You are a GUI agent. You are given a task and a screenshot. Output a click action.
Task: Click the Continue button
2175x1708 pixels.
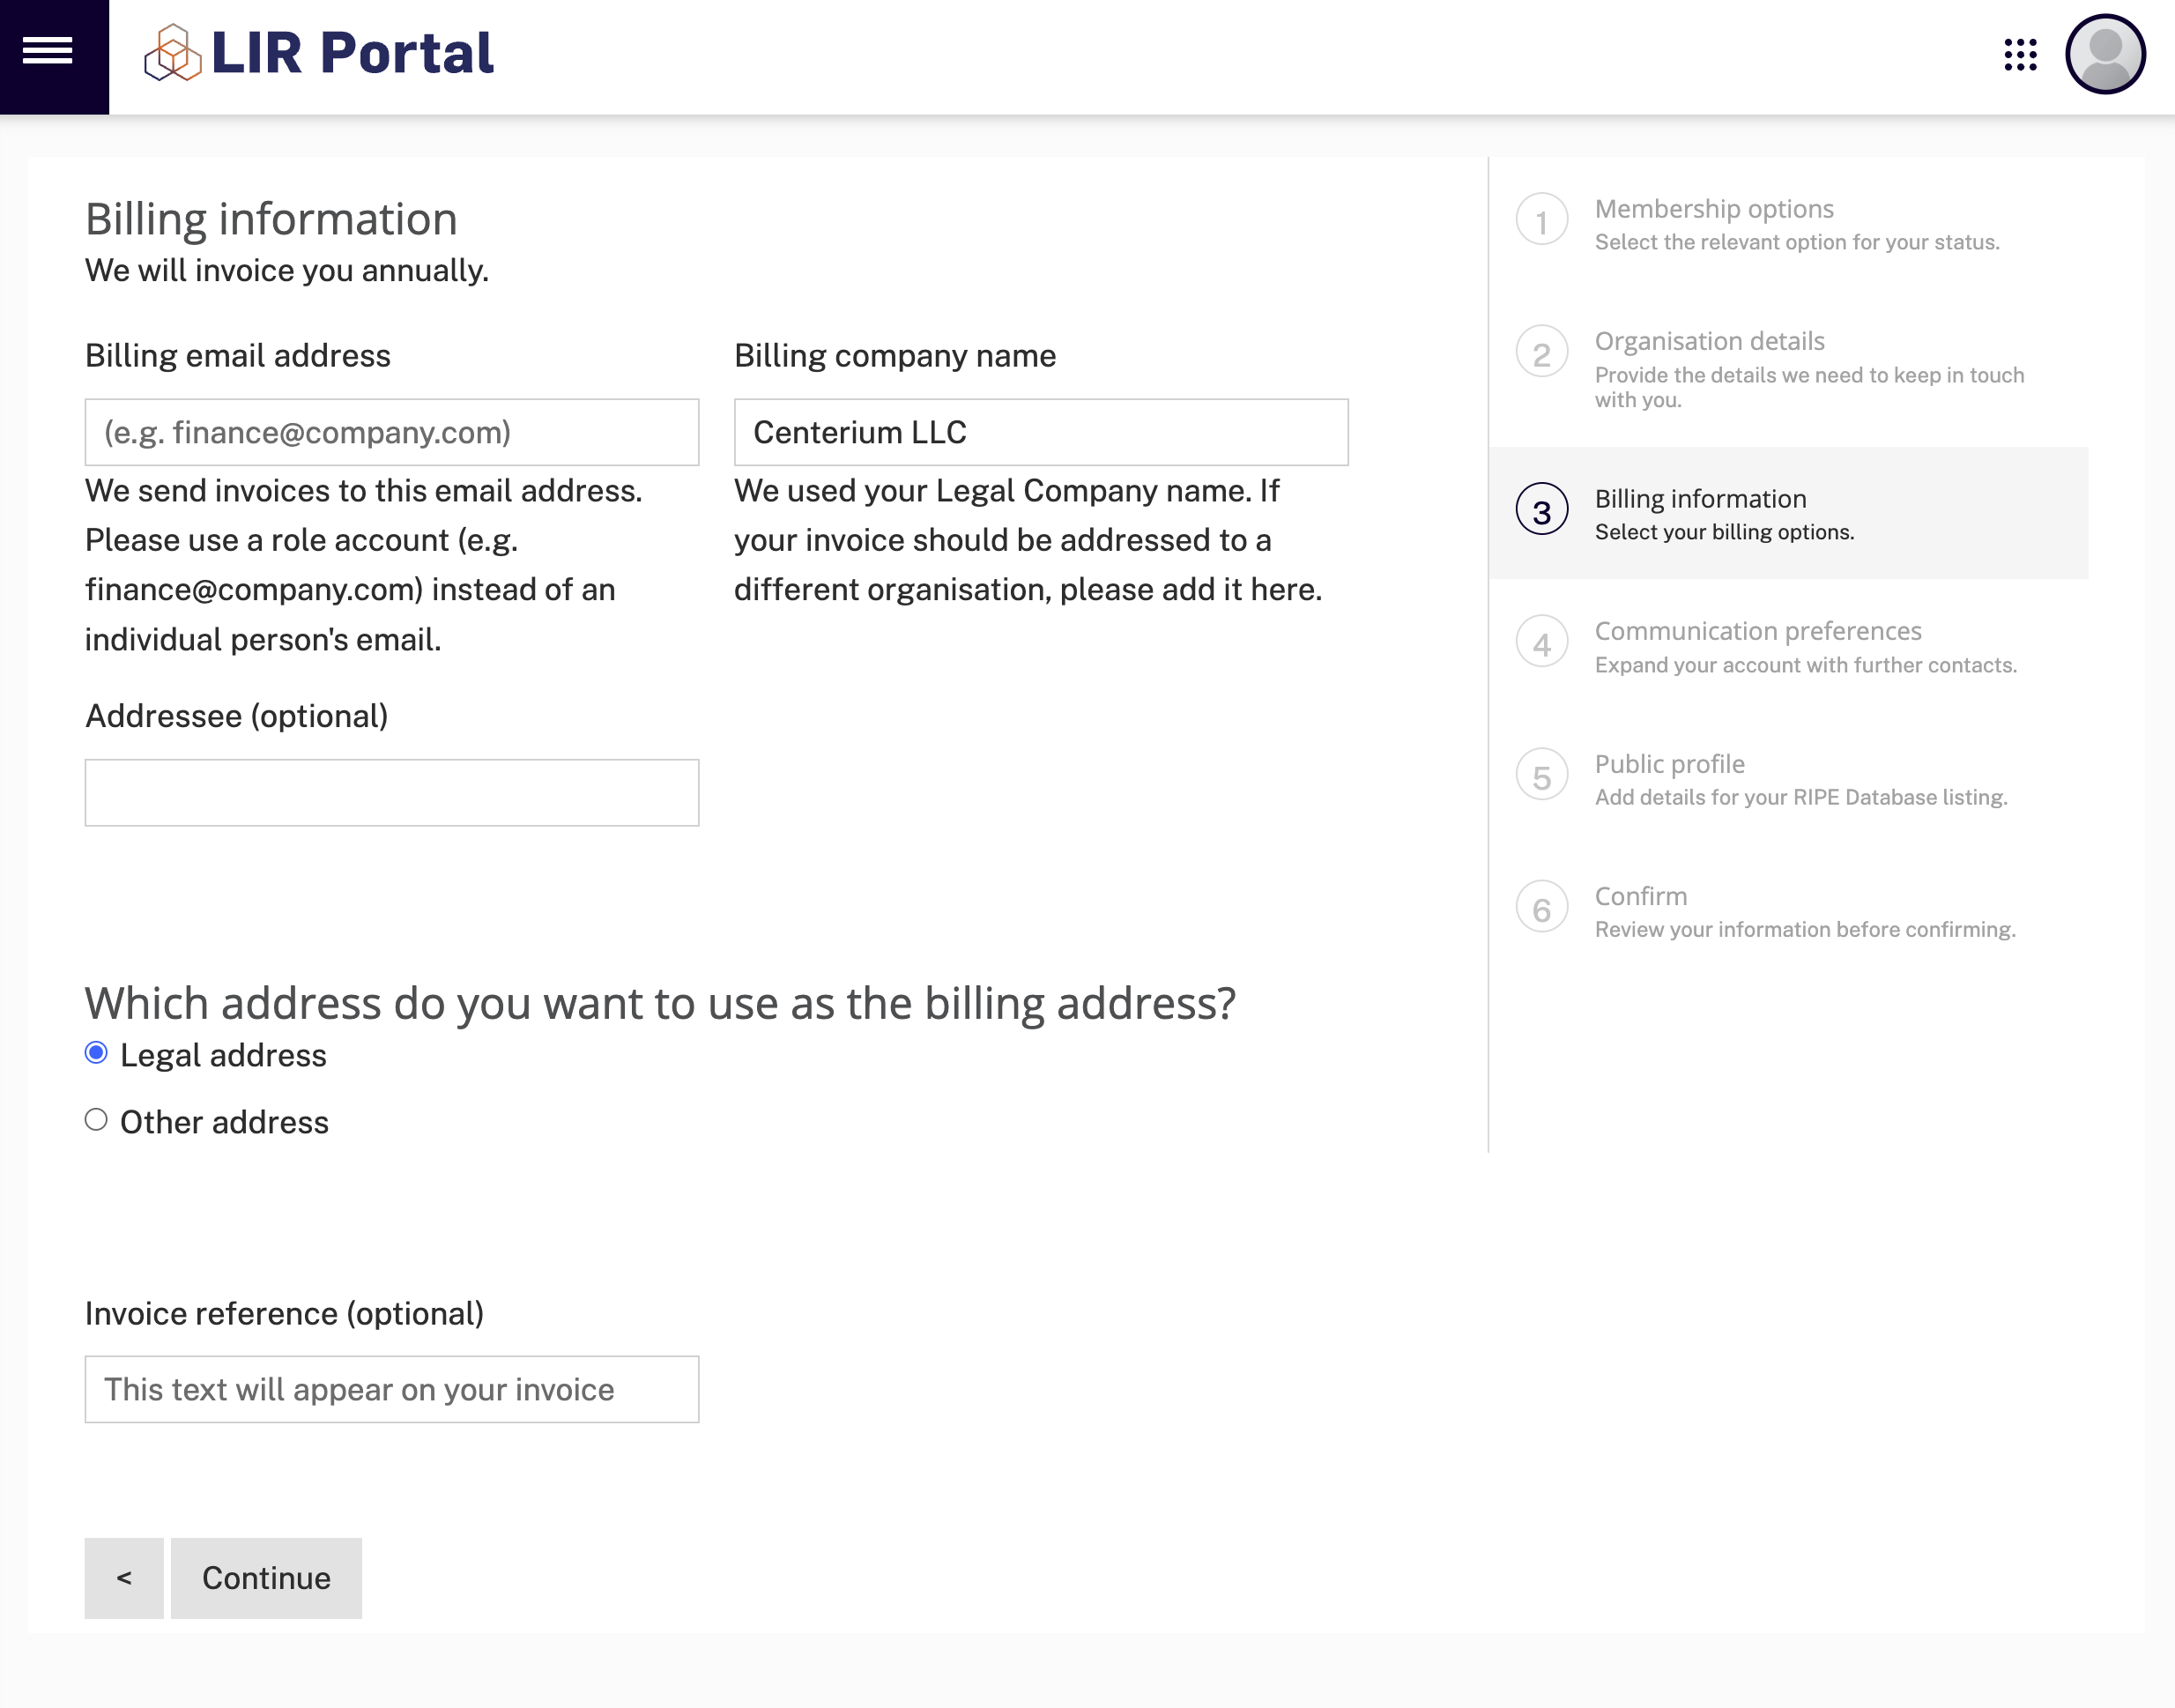pos(265,1578)
